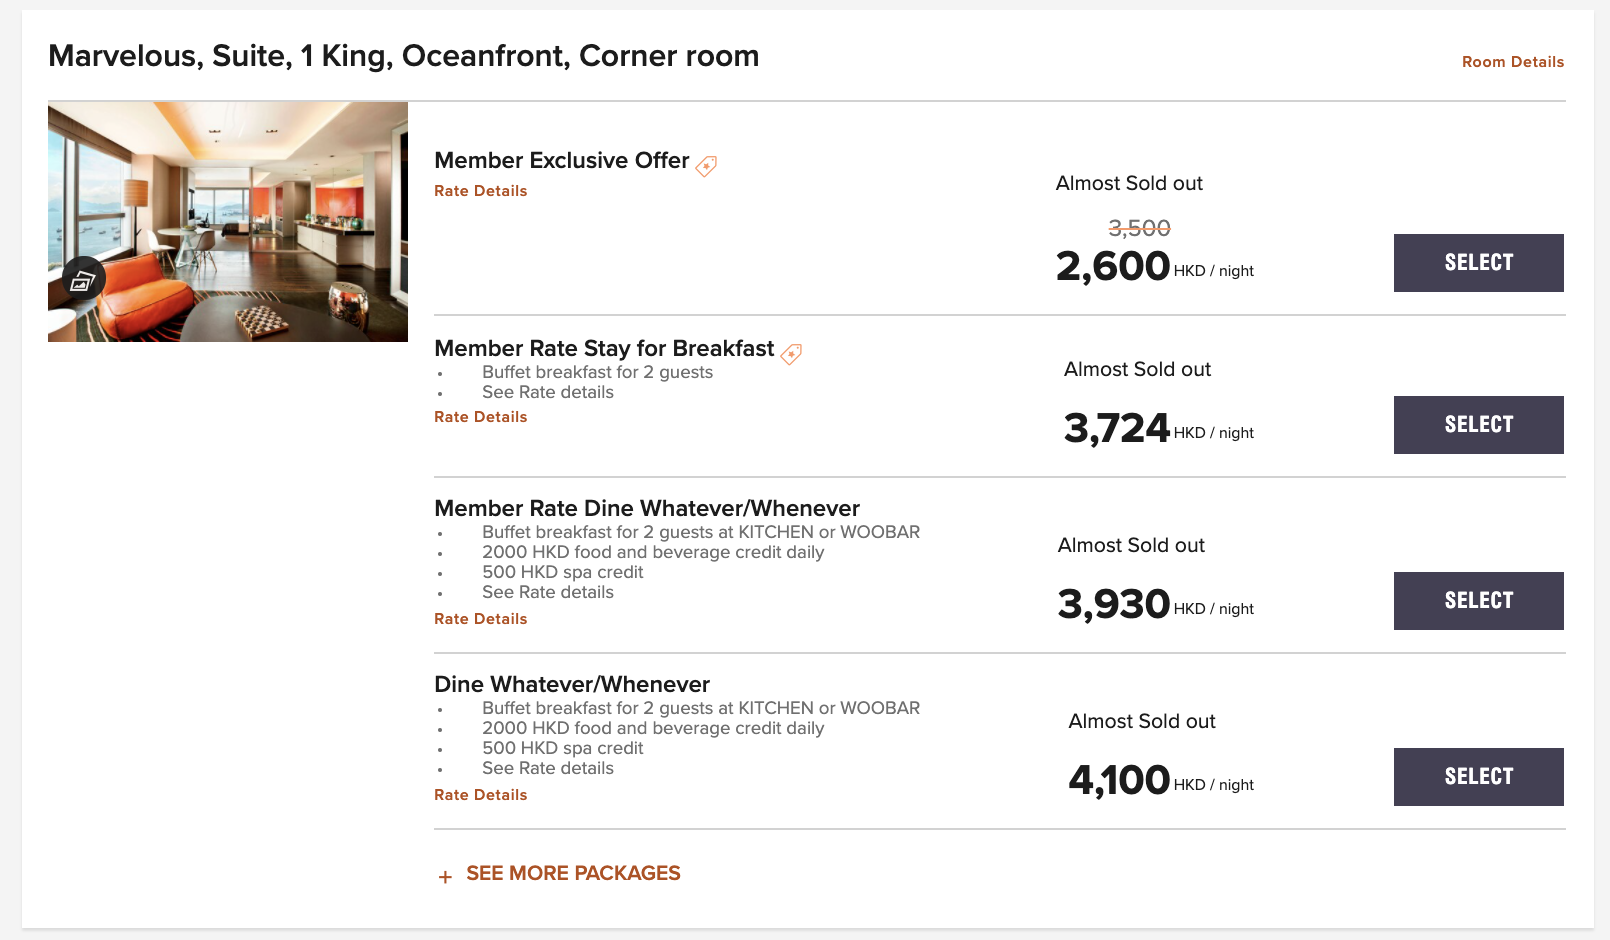Select the 3,724 HKD breakfast rate
The width and height of the screenshot is (1610, 940).
pos(1478,425)
